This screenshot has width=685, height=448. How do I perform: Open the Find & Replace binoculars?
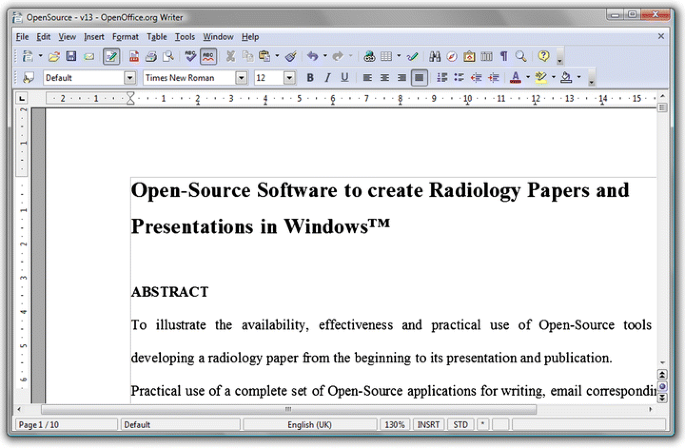(x=435, y=57)
